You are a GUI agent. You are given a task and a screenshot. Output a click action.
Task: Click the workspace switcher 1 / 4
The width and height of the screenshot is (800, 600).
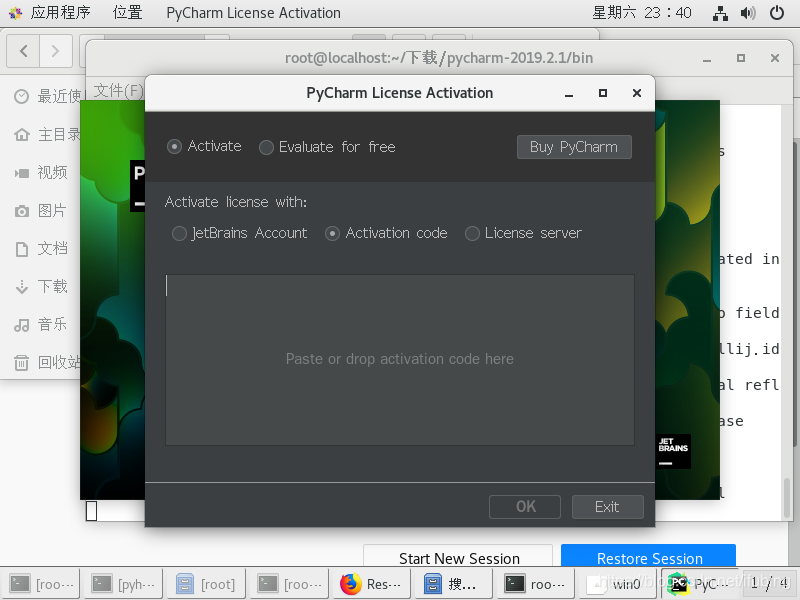click(x=769, y=583)
